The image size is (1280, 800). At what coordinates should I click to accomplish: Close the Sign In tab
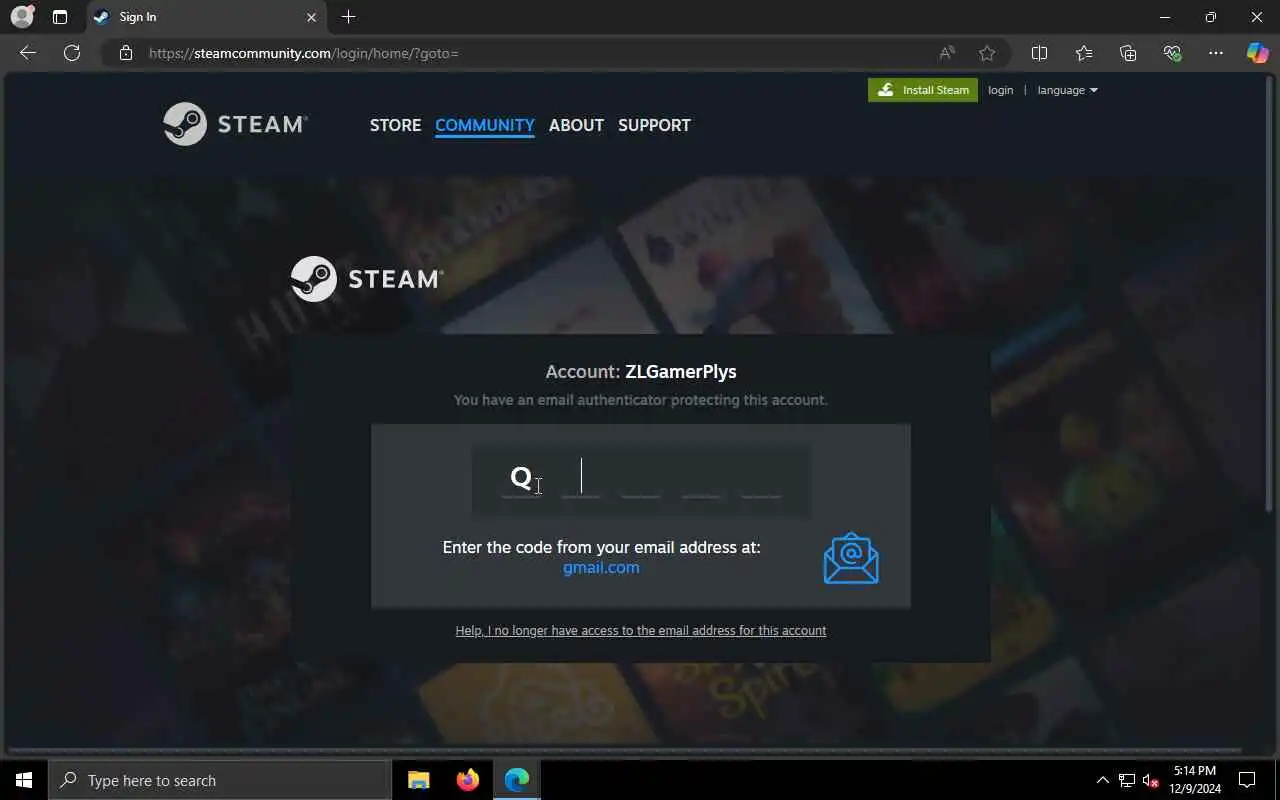pyautogui.click(x=311, y=17)
